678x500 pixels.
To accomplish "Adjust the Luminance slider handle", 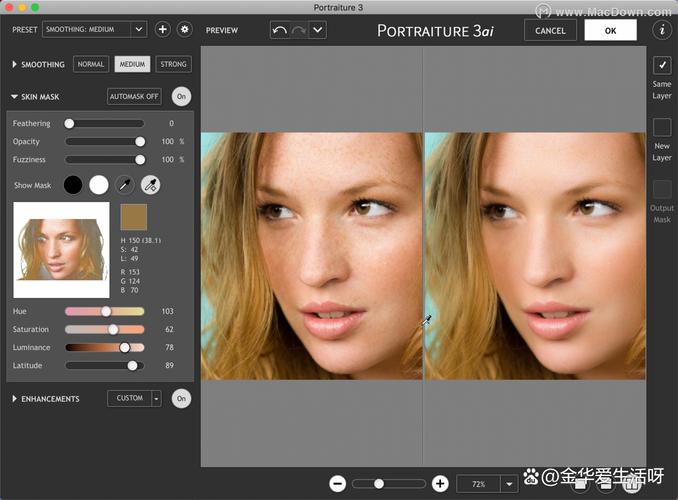I will coord(125,347).
